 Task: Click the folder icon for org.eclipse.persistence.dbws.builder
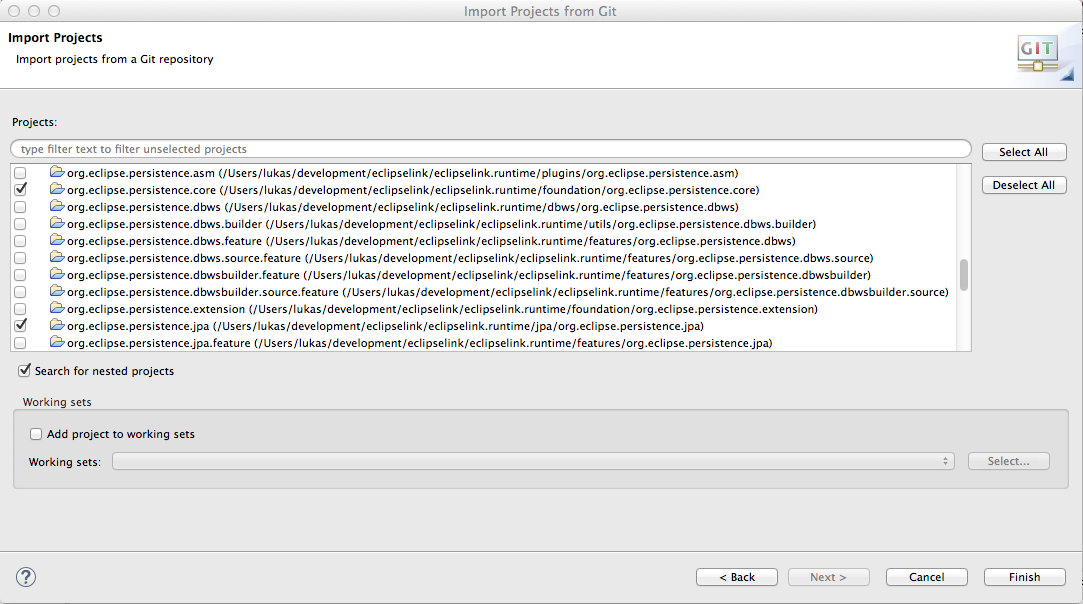point(57,223)
